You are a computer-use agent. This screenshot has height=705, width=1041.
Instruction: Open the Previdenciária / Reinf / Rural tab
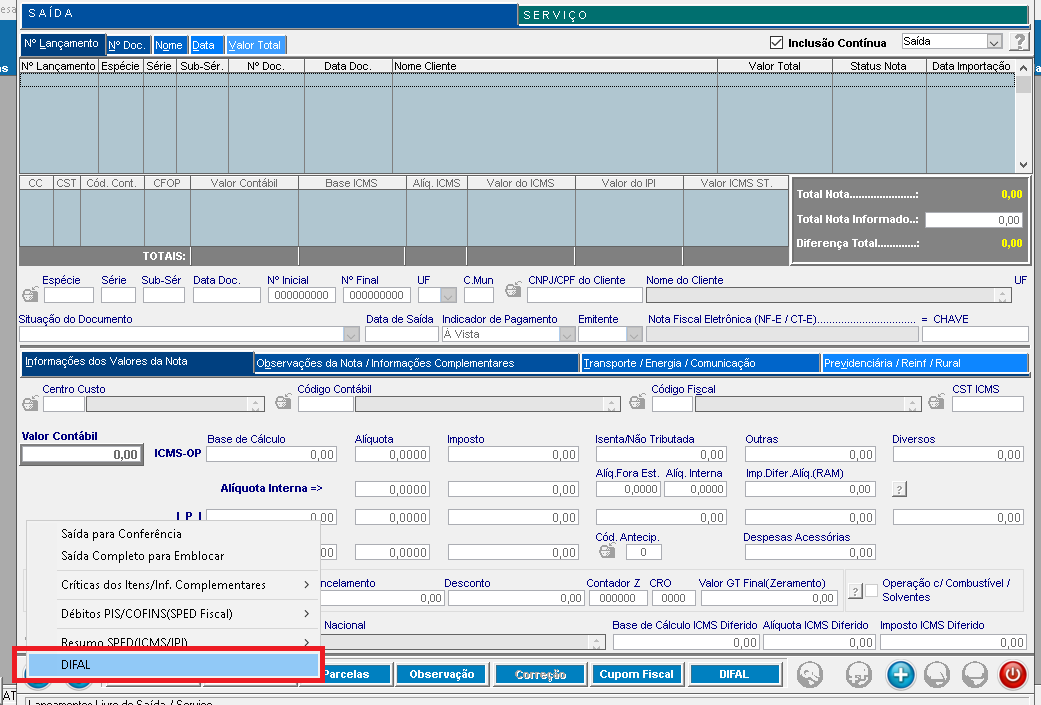925,363
